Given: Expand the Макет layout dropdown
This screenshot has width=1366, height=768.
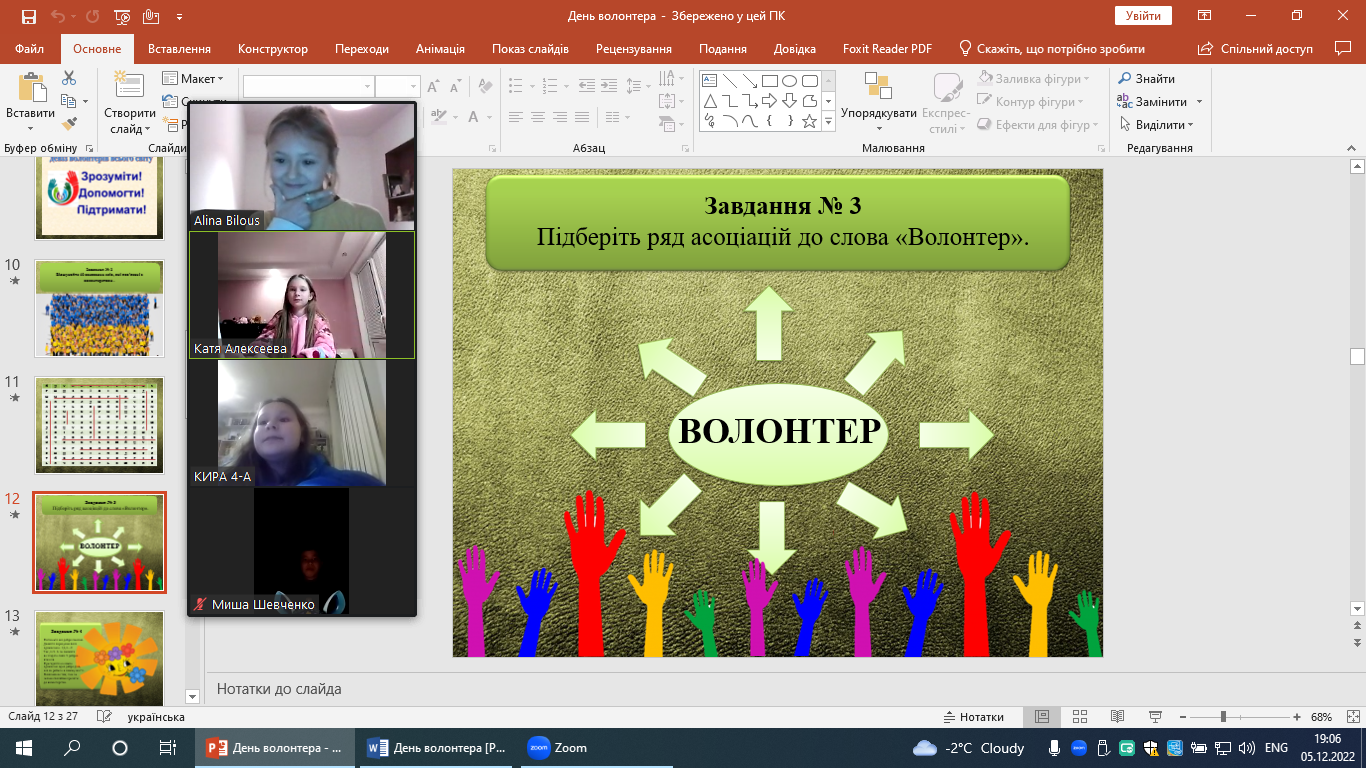Looking at the screenshot, I should tap(195, 79).
